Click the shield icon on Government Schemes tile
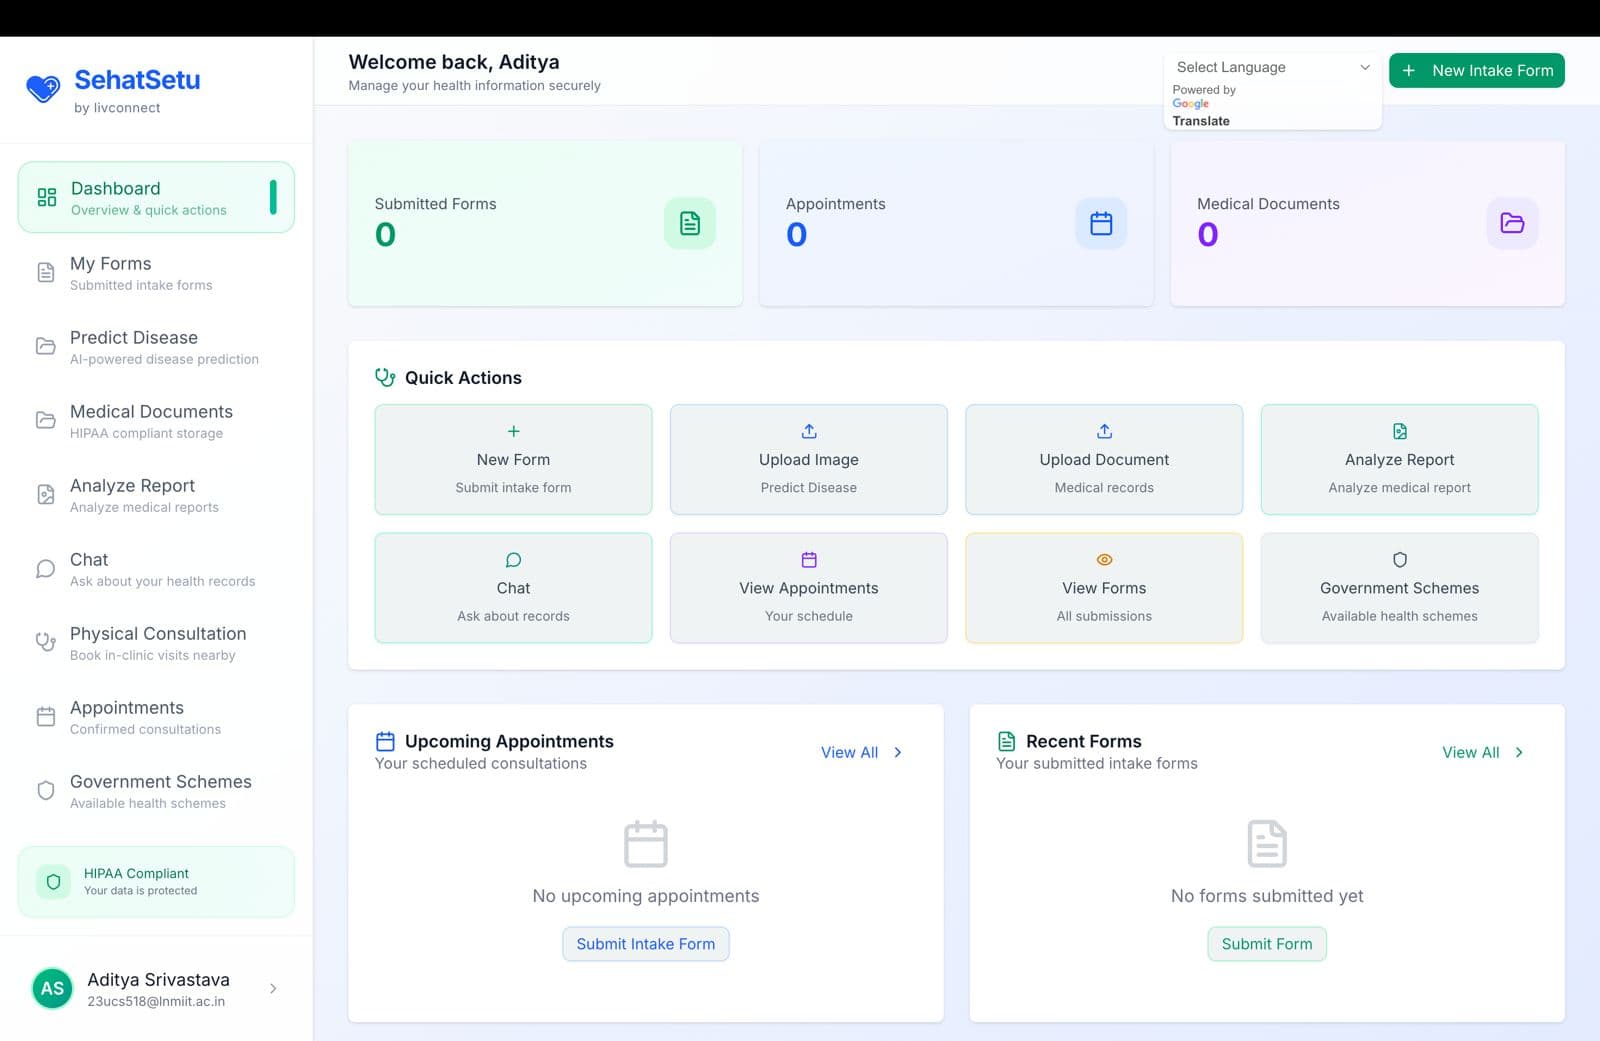The image size is (1600, 1041). (1400, 560)
